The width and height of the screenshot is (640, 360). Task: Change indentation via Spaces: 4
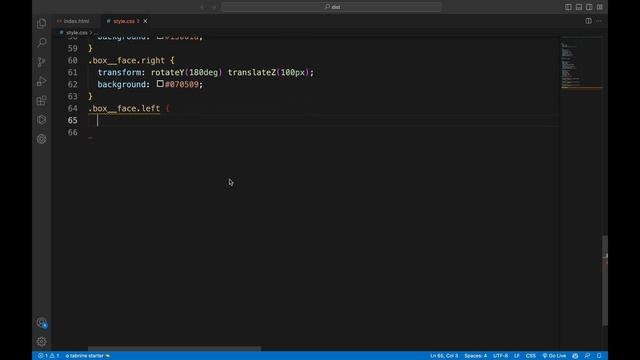pyautogui.click(x=476, y=356)
